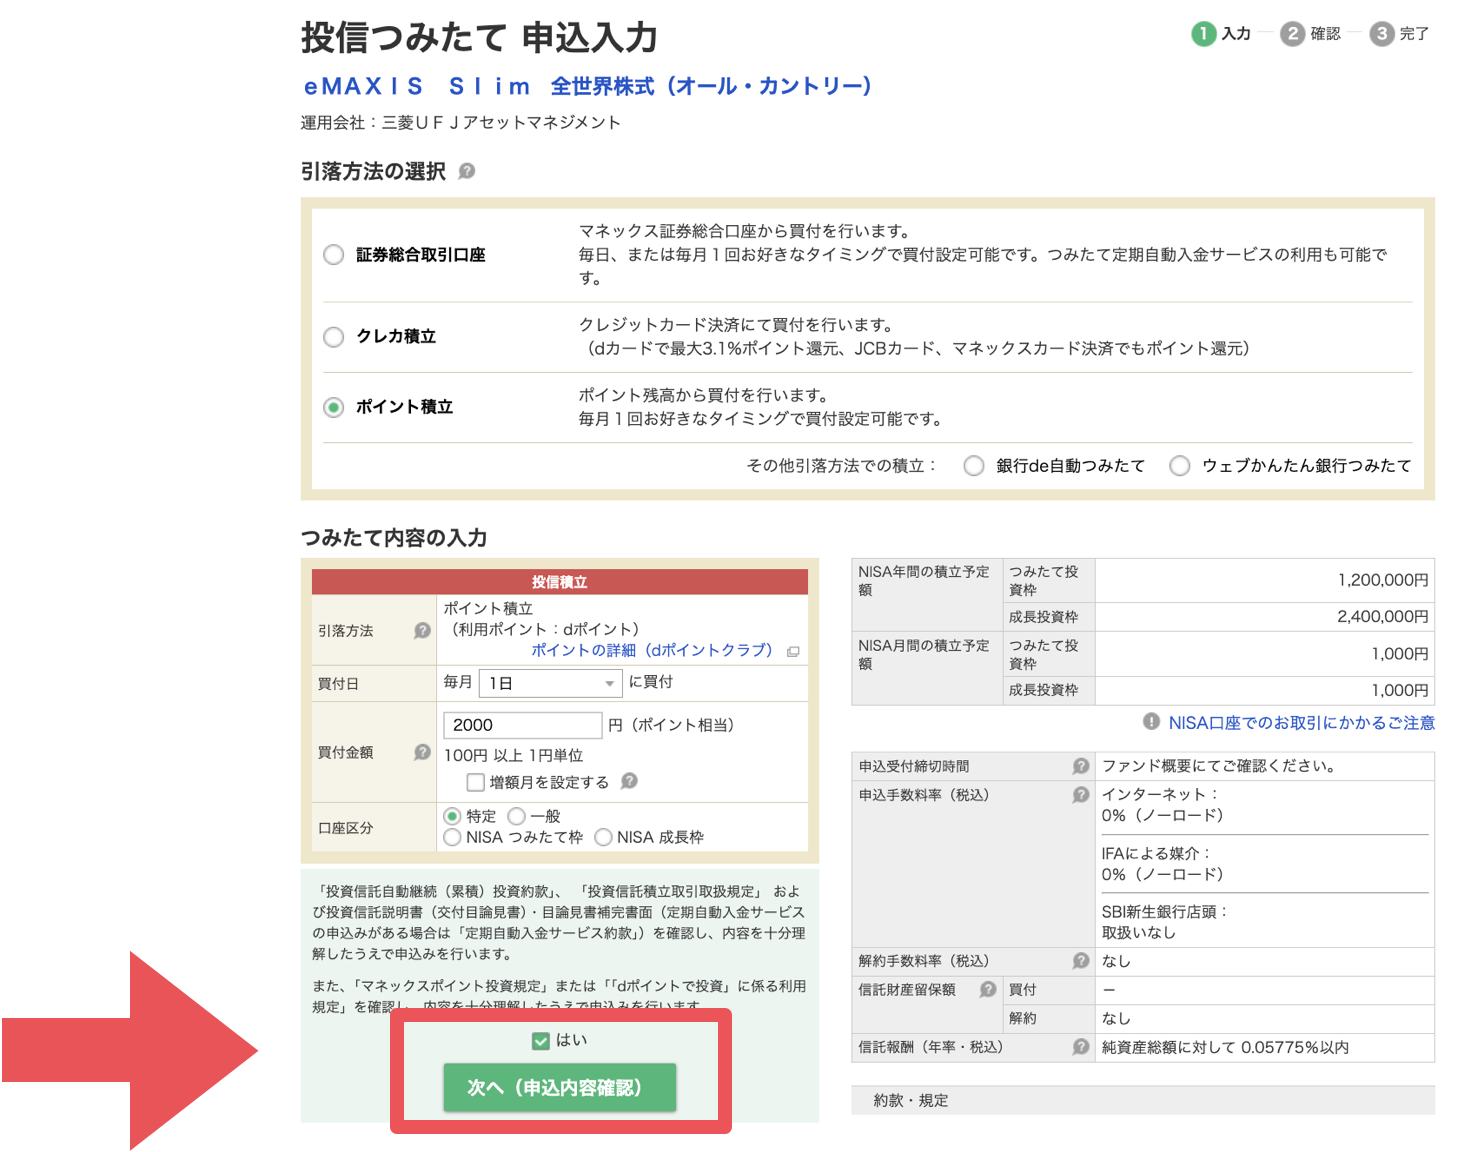Open help icon in 買付金額 row
Viewport: 1458px width, 1152px height.
[x=422, y=752]
